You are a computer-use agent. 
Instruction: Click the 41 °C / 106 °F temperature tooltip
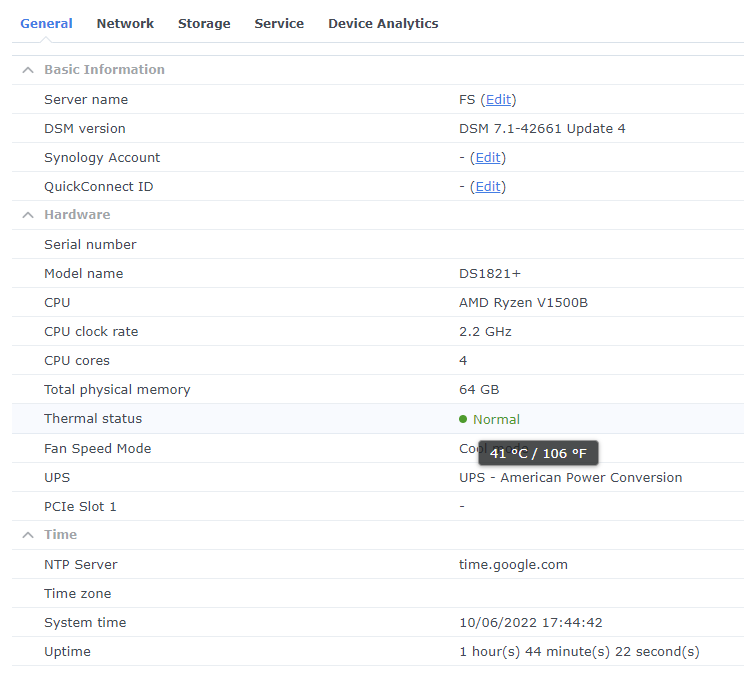tap(538, 454)
